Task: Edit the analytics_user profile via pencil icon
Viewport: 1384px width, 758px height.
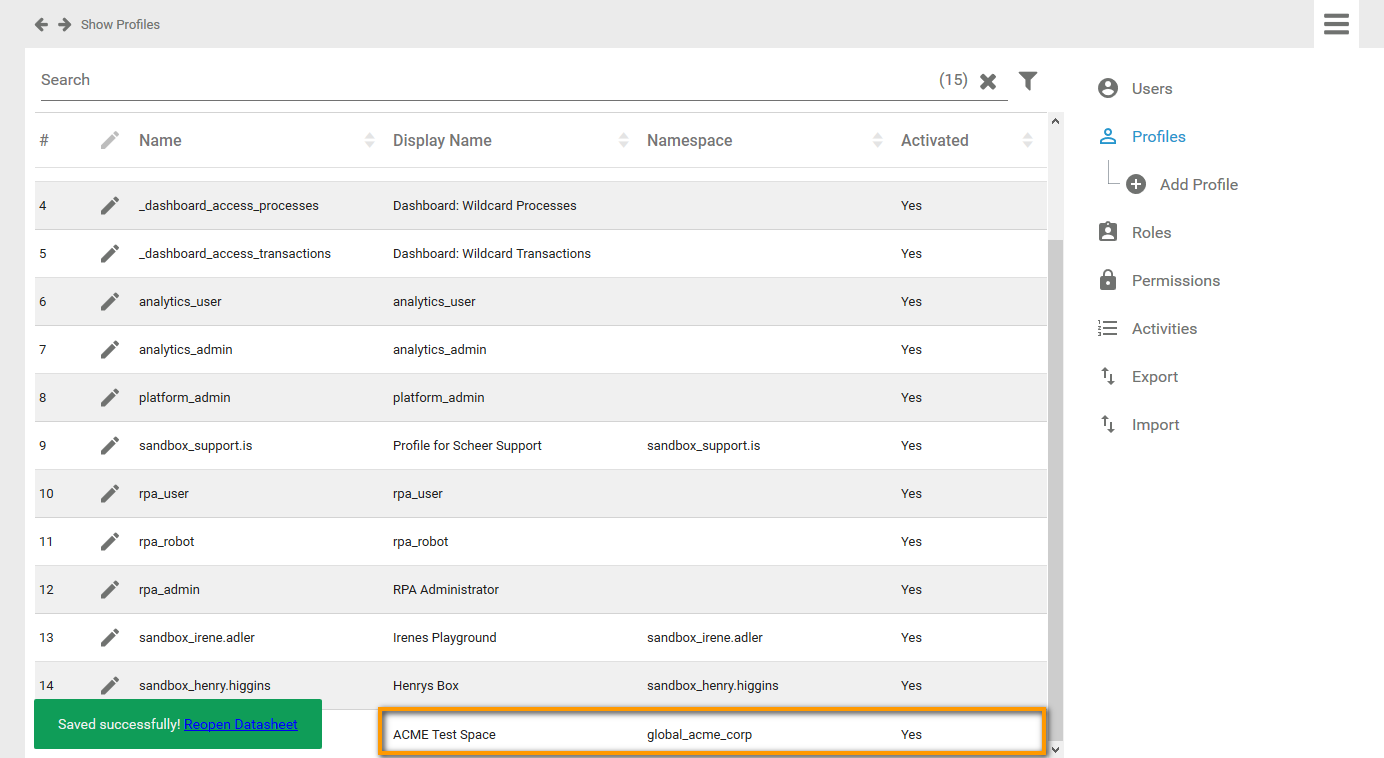Action: (110, 302)
